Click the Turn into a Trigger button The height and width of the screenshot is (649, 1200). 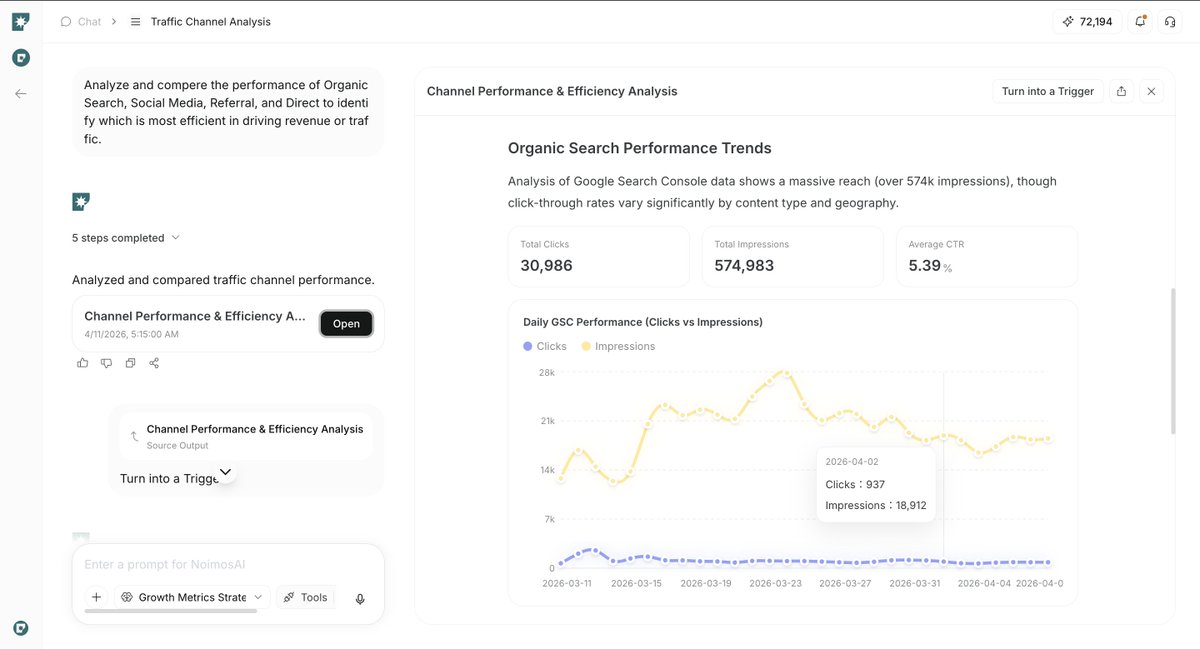point(1048,91)
